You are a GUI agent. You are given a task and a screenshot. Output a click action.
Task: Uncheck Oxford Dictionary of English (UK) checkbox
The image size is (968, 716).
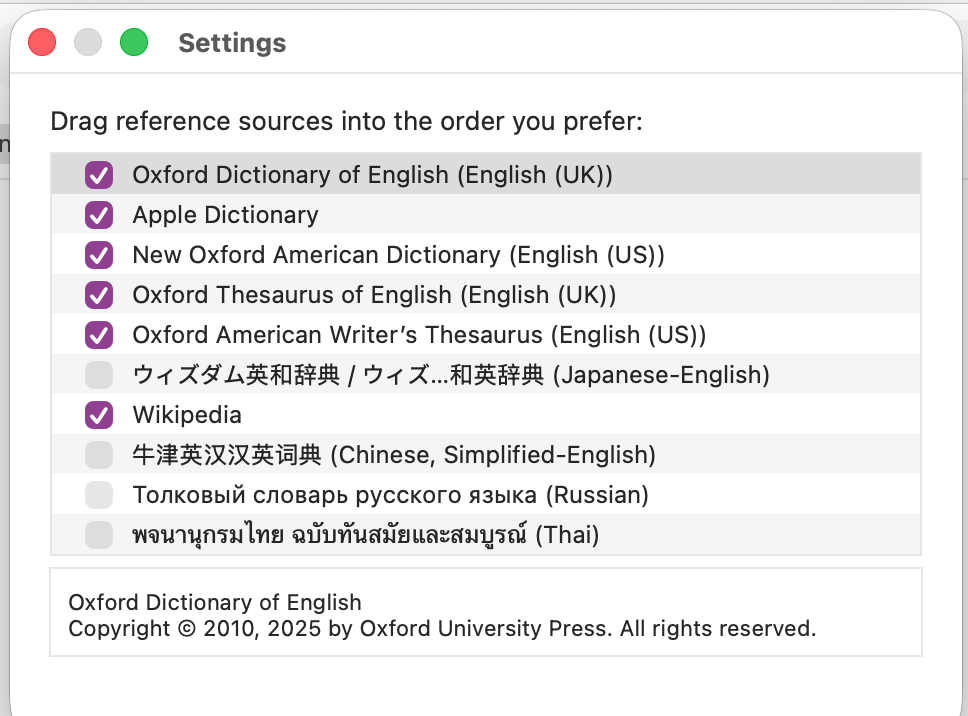pos(99,175)
